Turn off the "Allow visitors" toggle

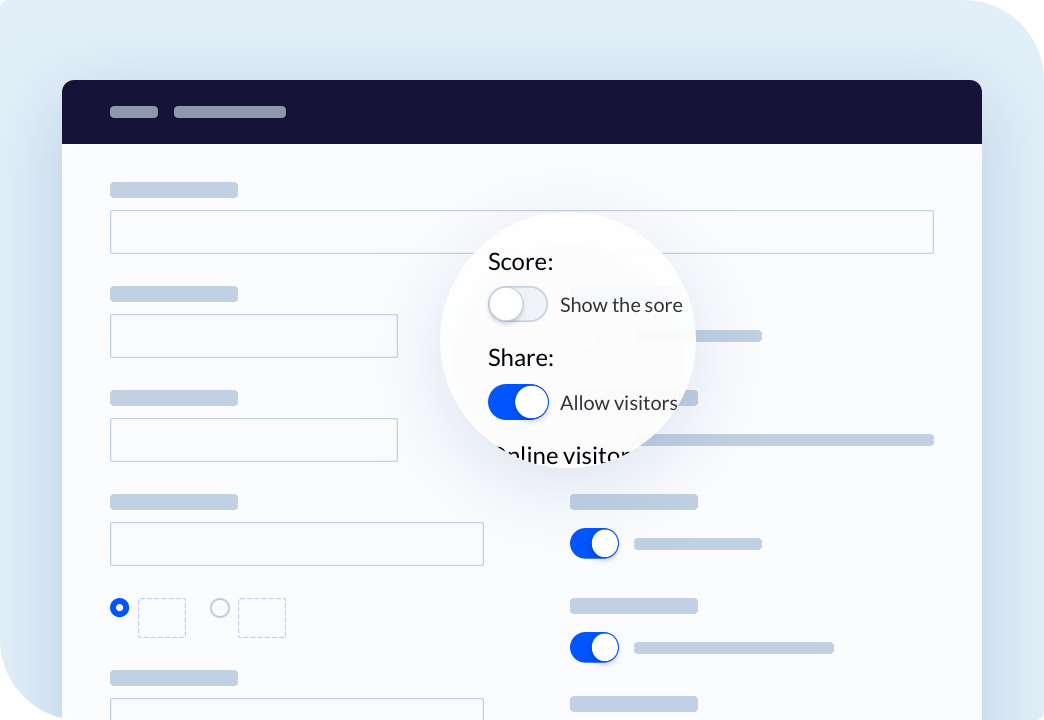tap(518, 402)
